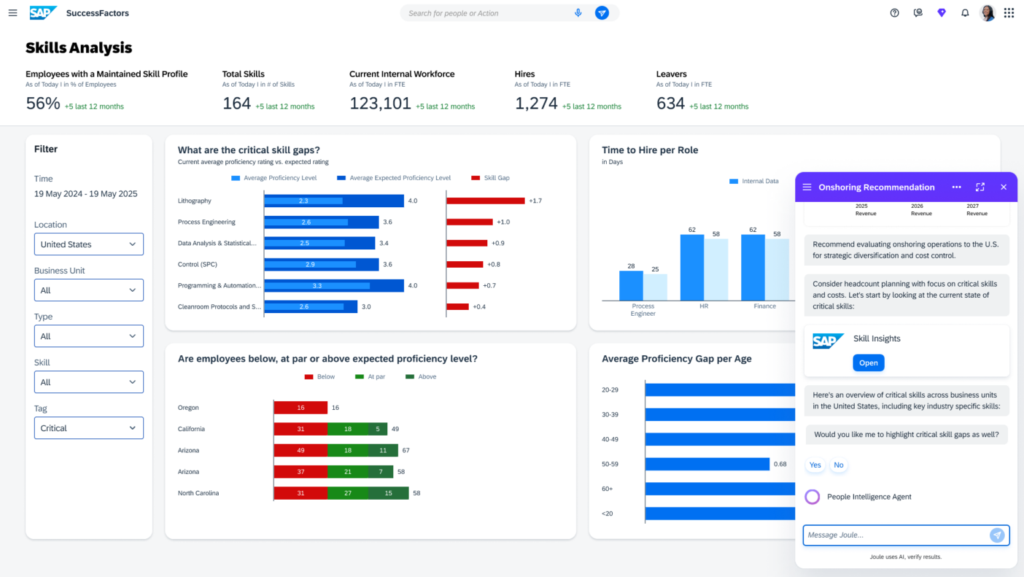Open the notifications bell

click(x=964, y=13)
